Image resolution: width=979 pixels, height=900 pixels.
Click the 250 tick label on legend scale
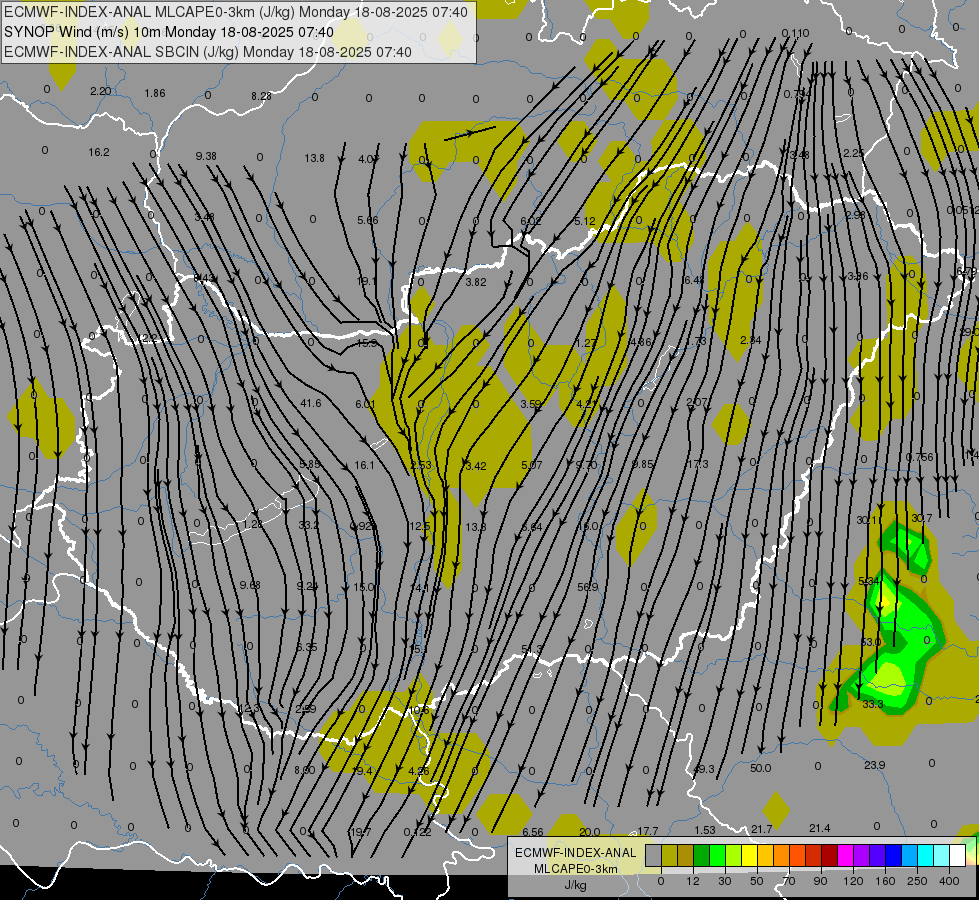917,881
